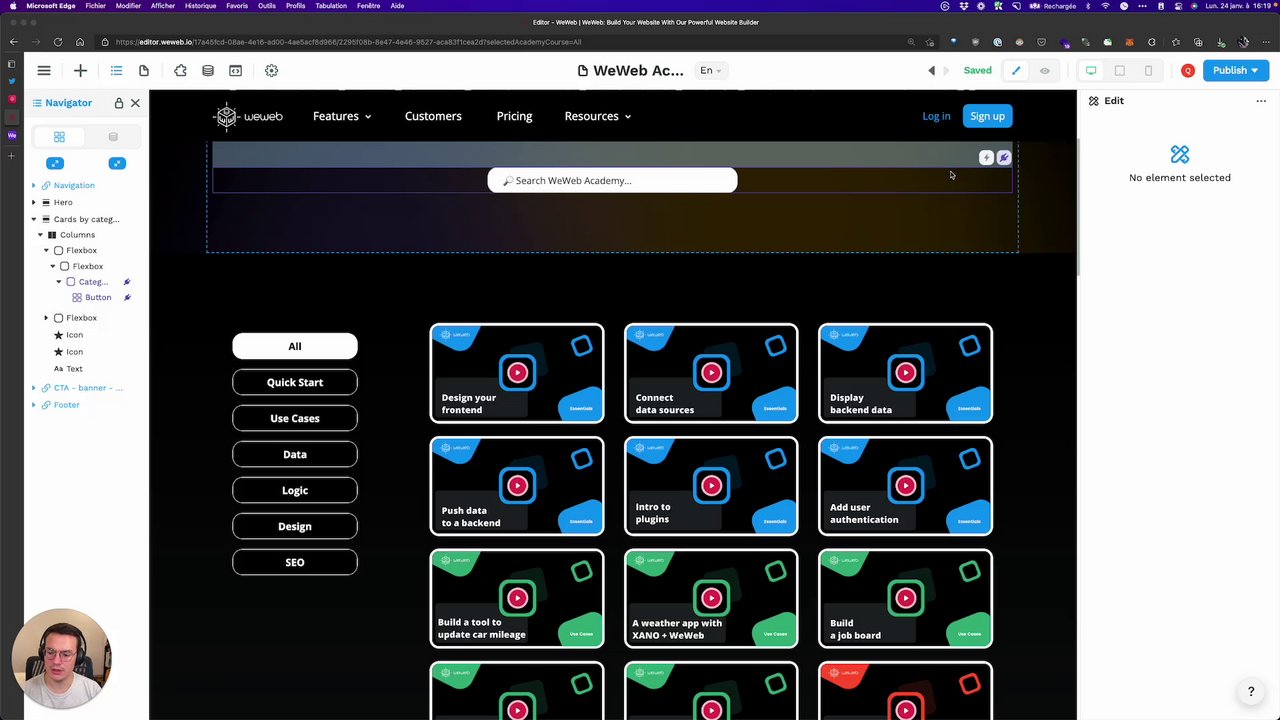The width and height of the screenshot is (1280, 720).
Task: Select the database tab in Navigator
Action: (x=113, y=137)
